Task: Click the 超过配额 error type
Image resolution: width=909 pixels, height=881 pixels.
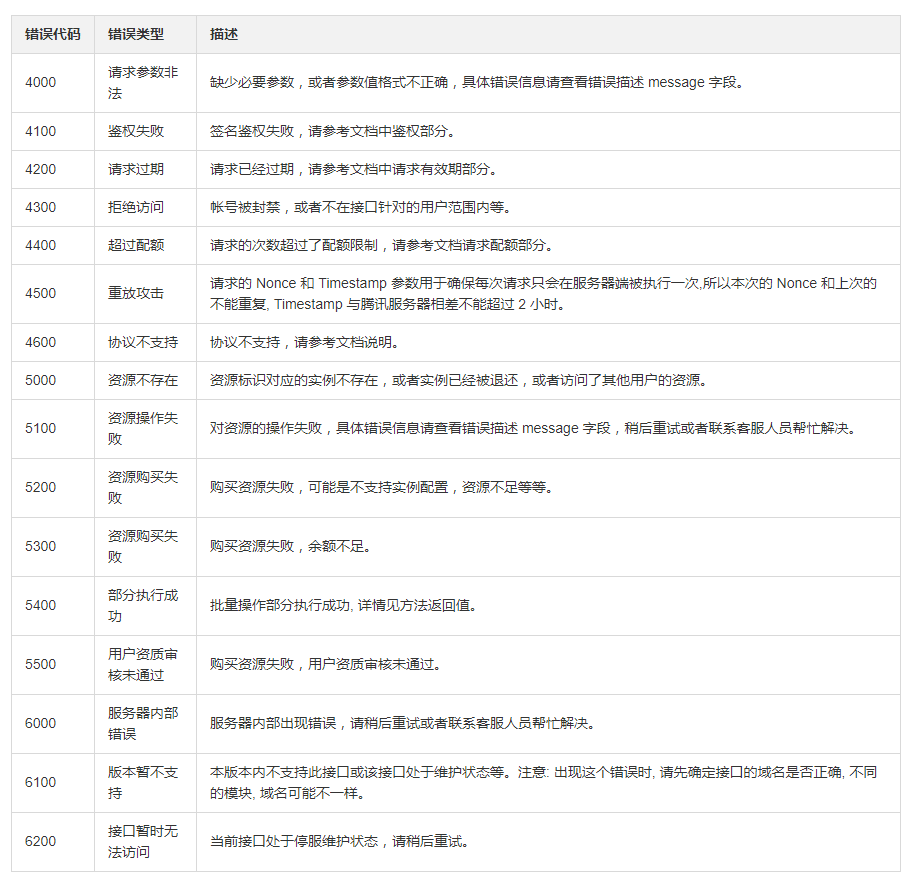Action: coord(136,245)
